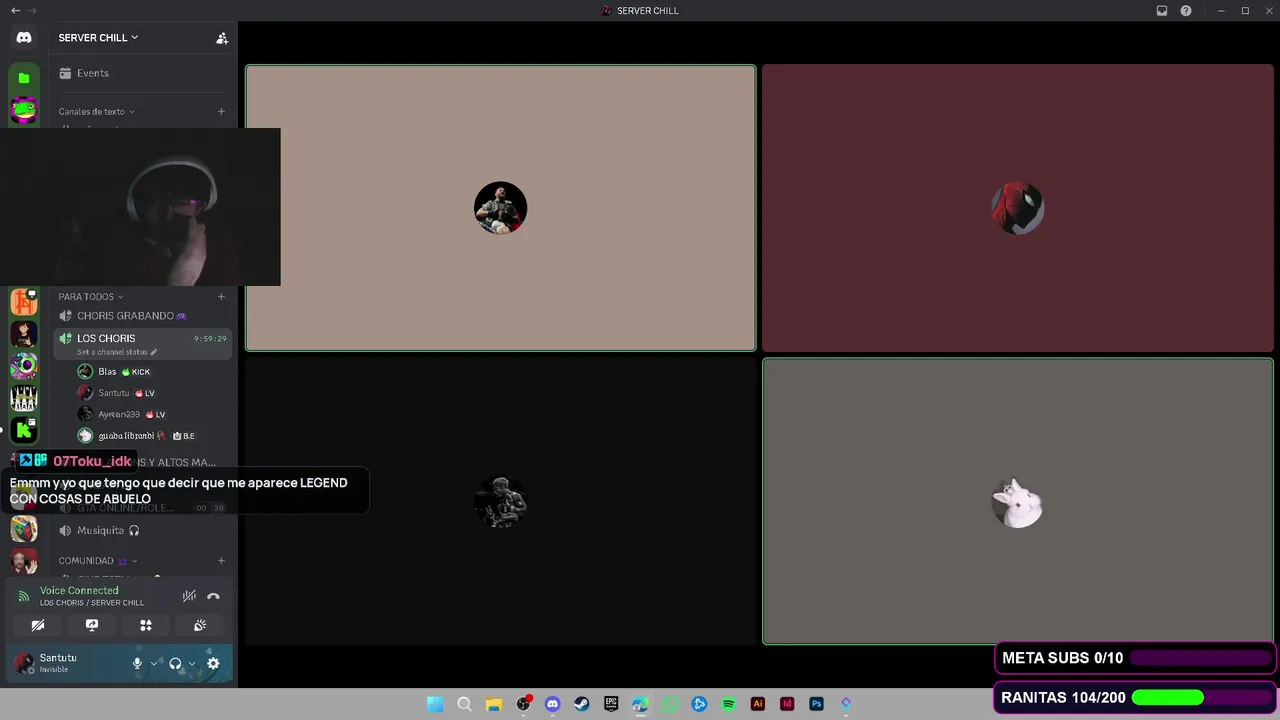
Task: Open the Activities launcher button
Action: pyautogui.click(x=146, y=625)
